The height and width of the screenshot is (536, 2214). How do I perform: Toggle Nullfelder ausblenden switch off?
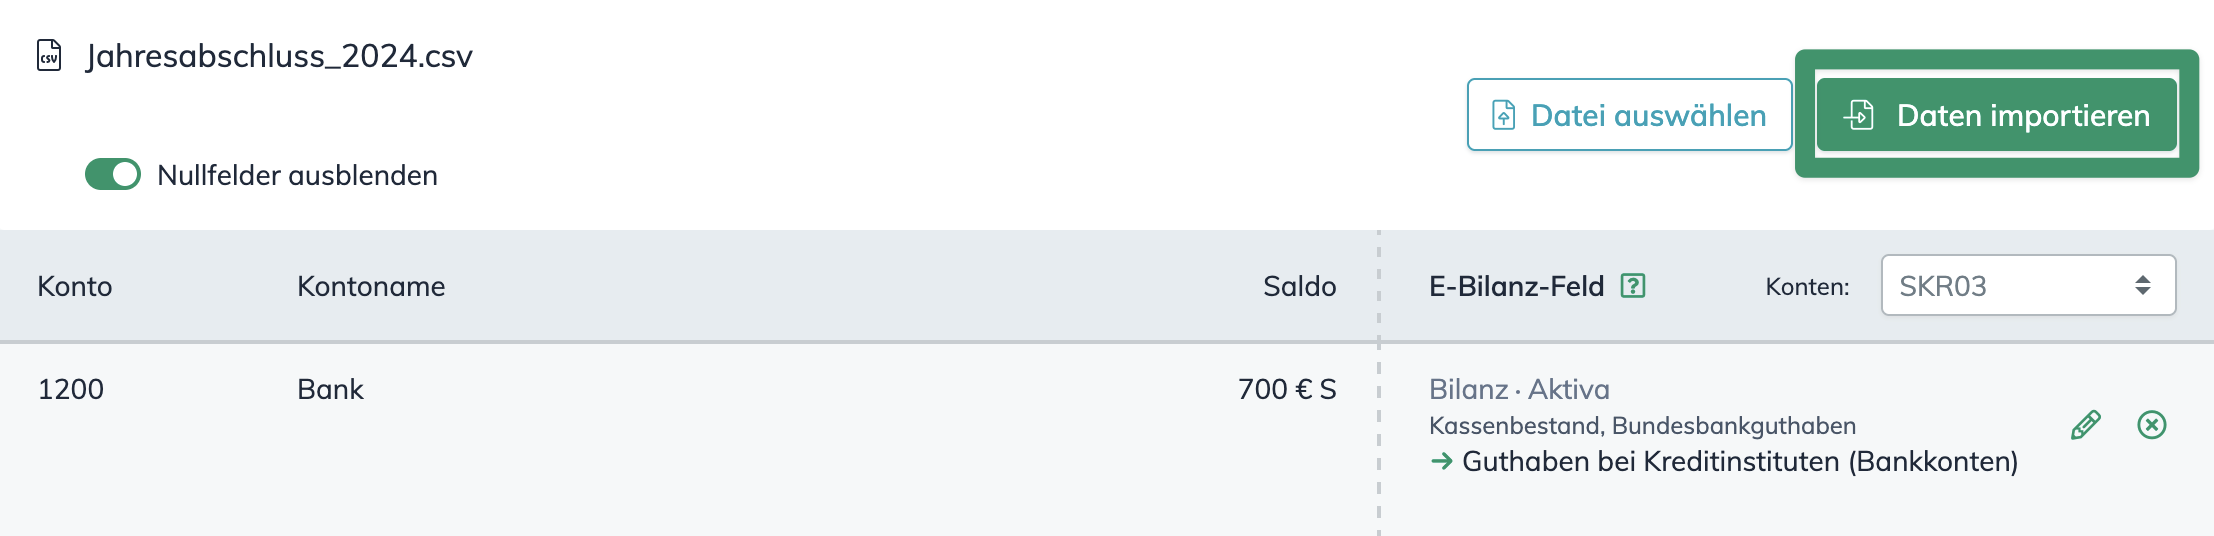[x=113, y=175]
